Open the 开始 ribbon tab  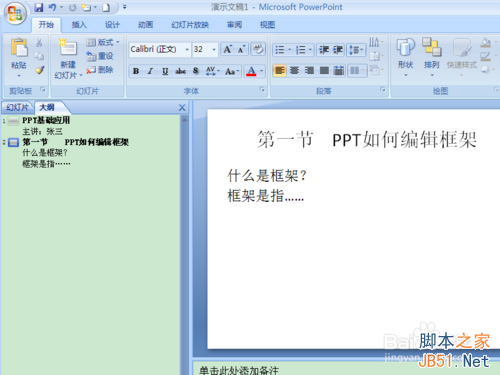coord(46,25)
